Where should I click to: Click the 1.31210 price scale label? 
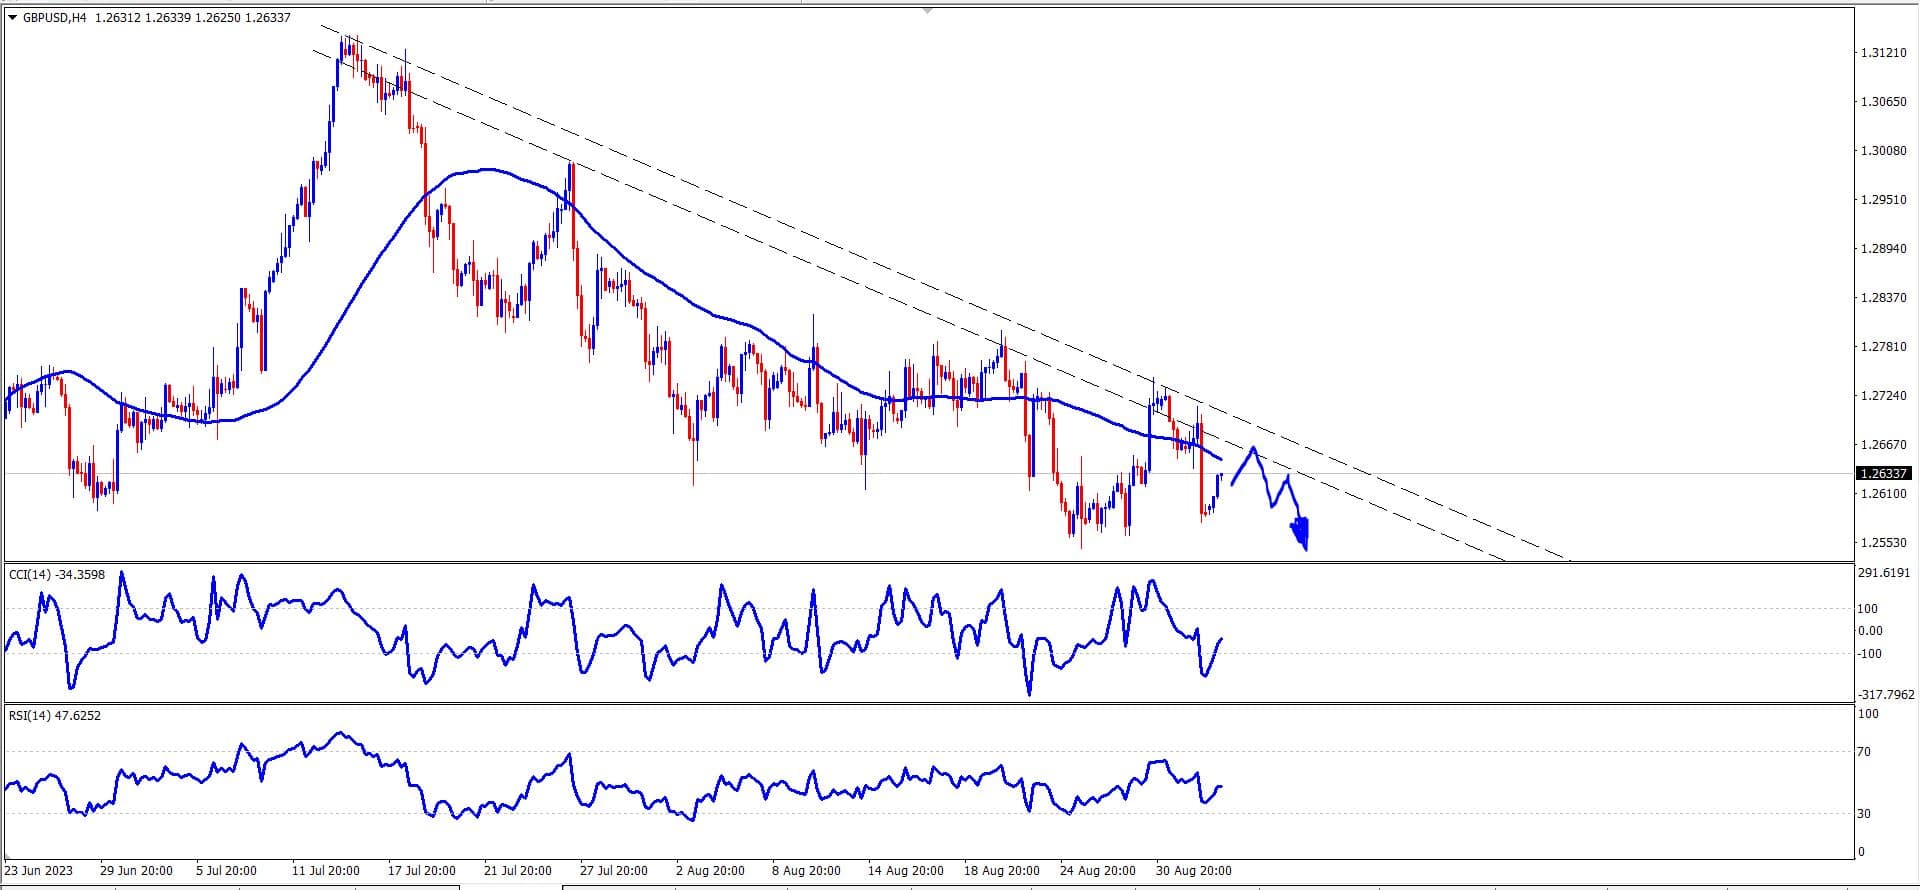[1883, 52]
